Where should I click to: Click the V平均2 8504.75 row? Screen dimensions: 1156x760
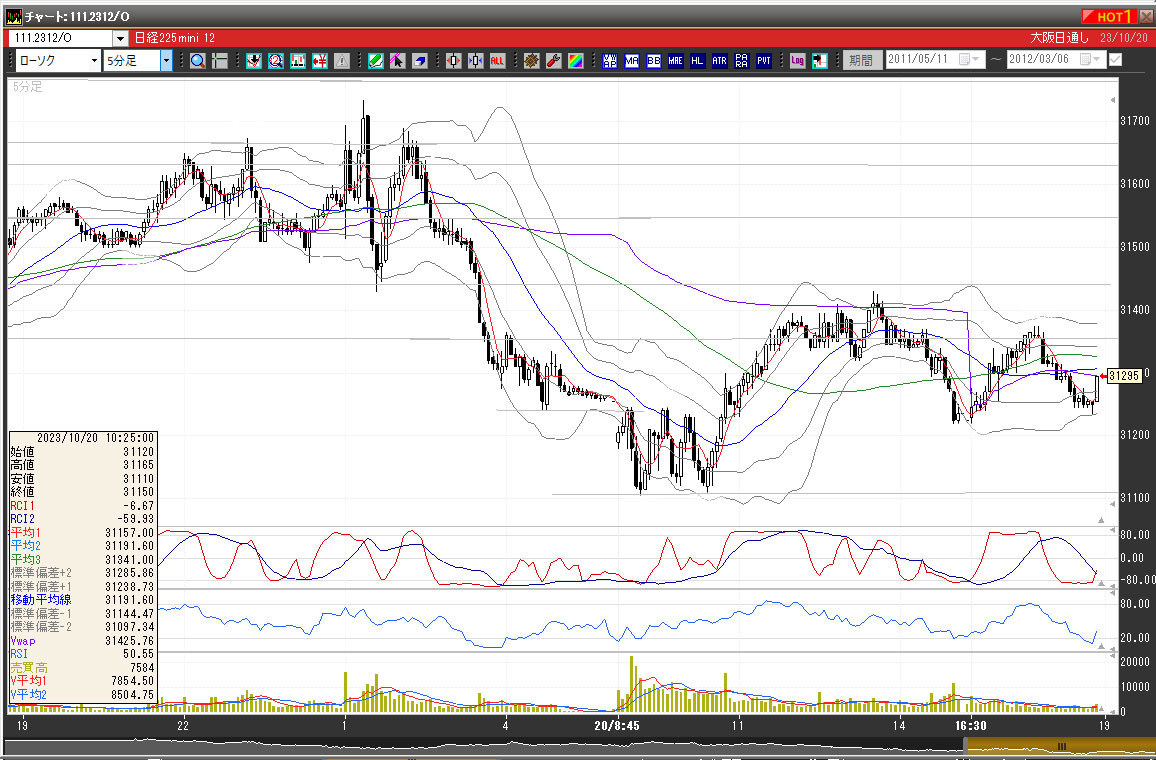point(83,694)
